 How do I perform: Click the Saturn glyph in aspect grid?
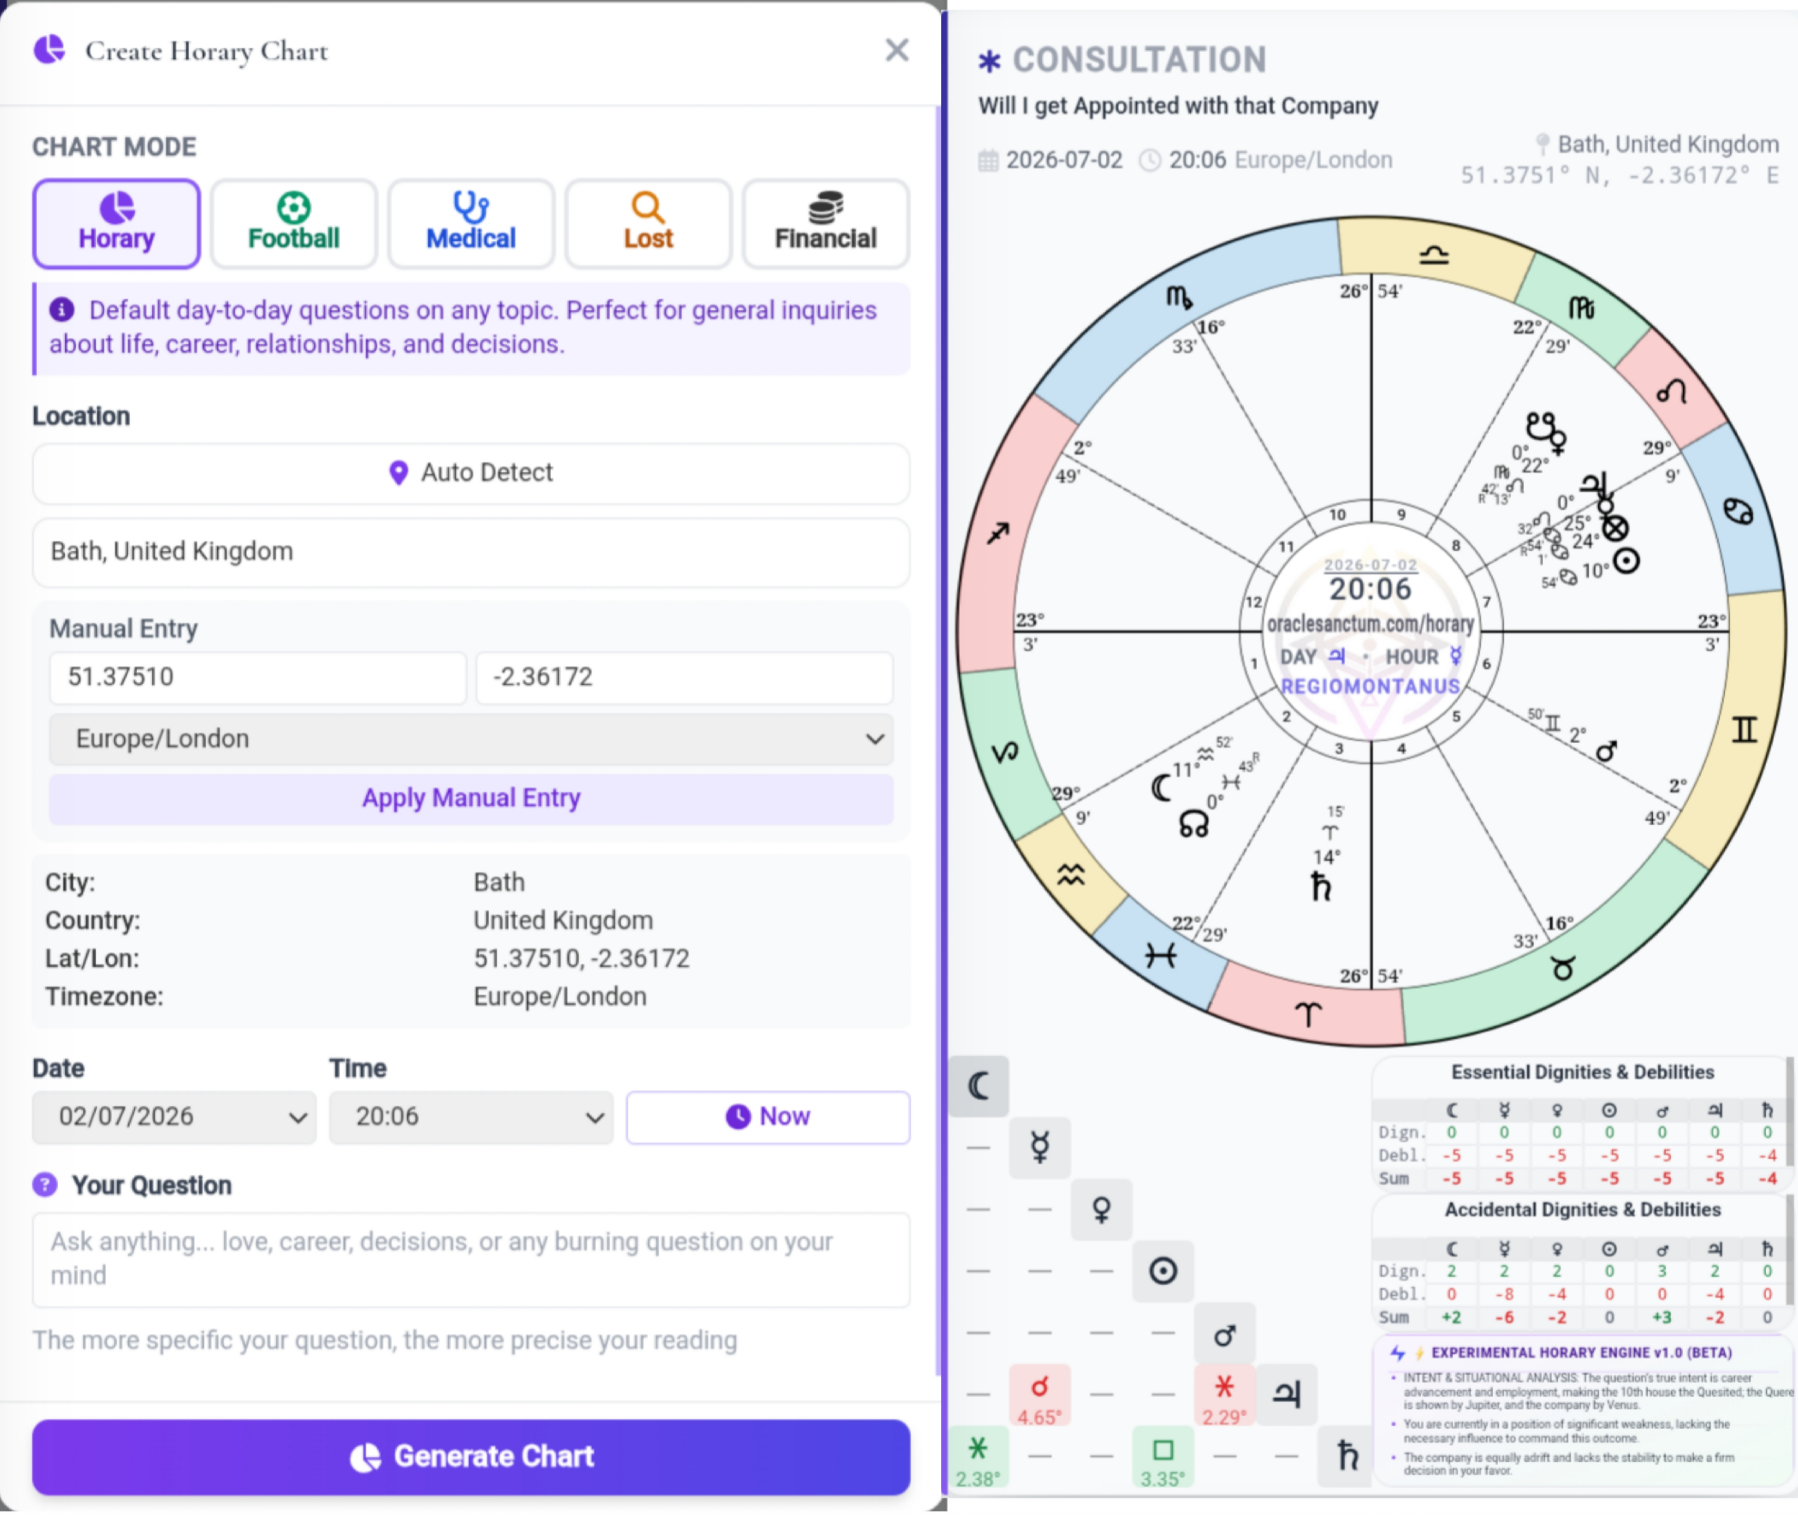(1348, 1455)
